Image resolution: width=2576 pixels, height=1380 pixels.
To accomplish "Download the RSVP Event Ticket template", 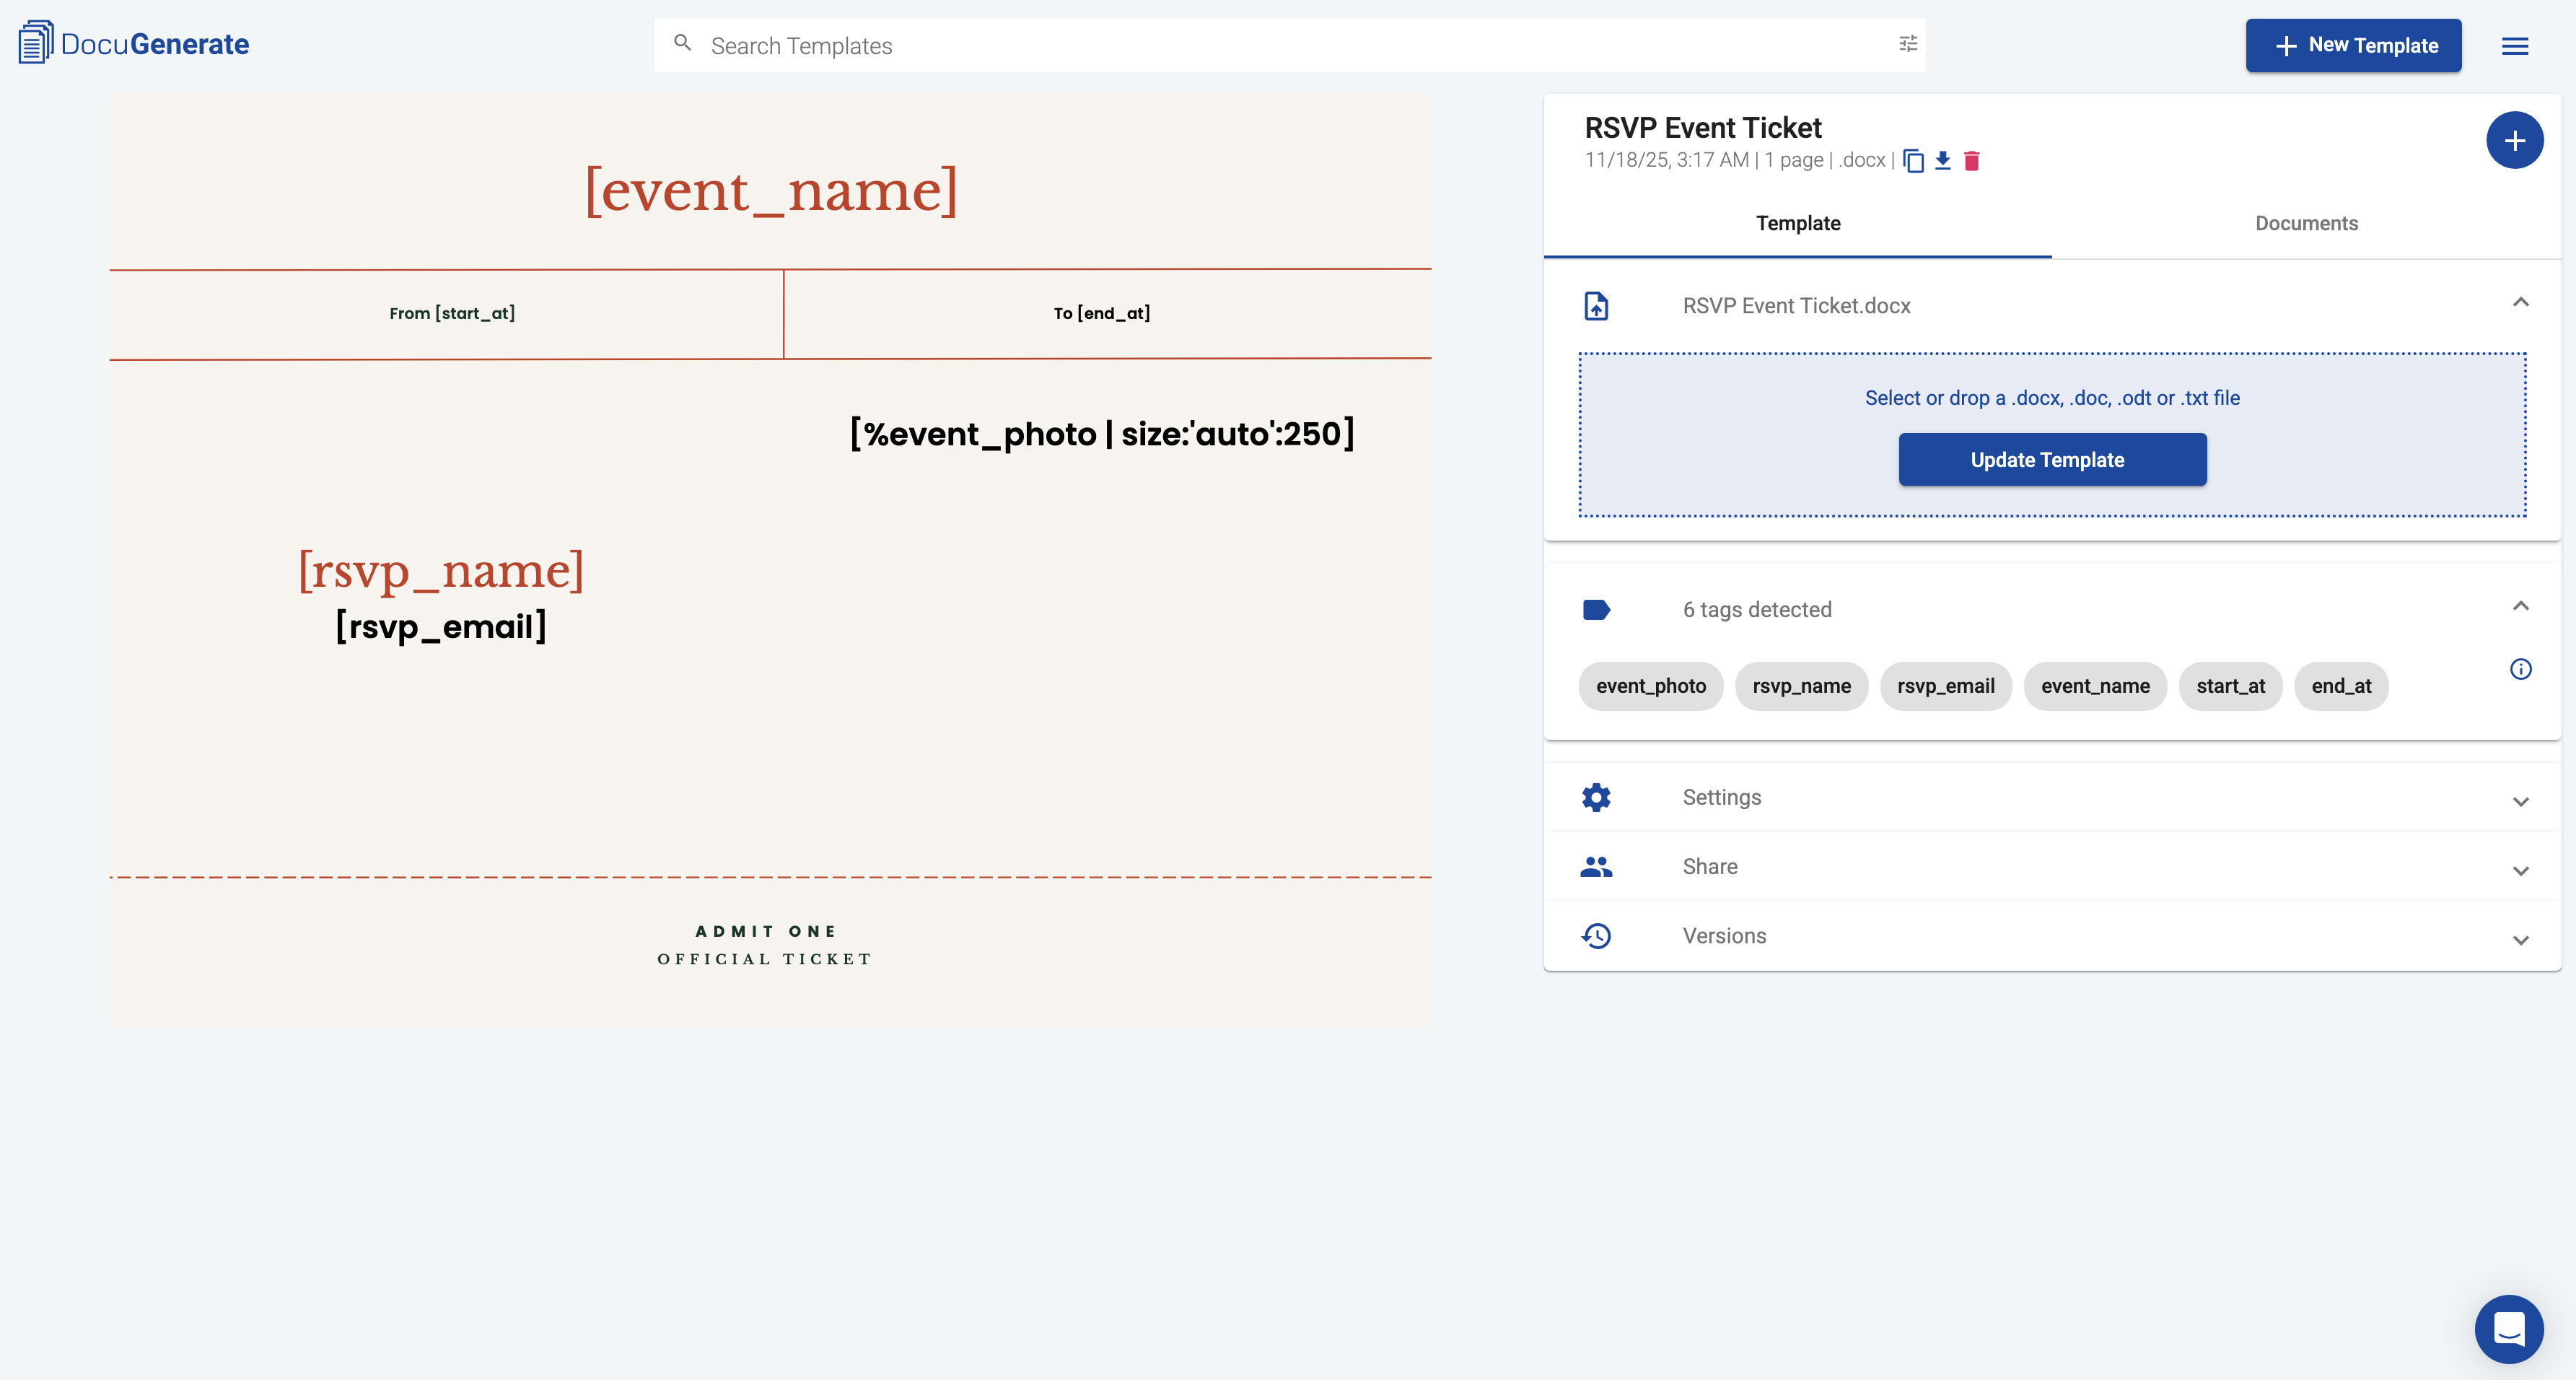I will click(1943, 161).
